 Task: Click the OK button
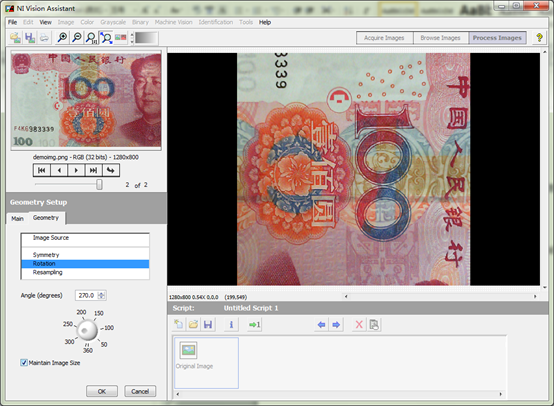(x=102, y=391)
